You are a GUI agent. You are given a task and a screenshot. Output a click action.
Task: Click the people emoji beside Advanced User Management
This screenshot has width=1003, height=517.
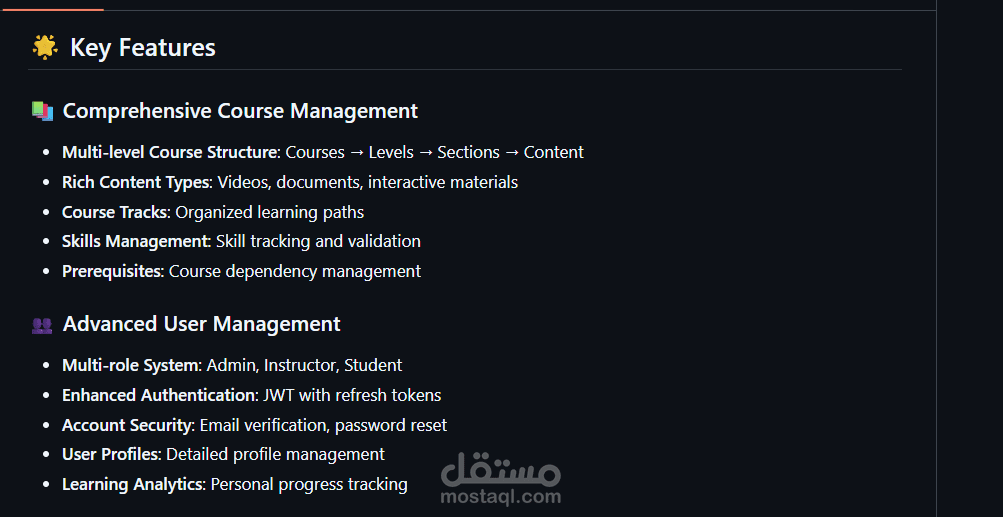point(42,325)
